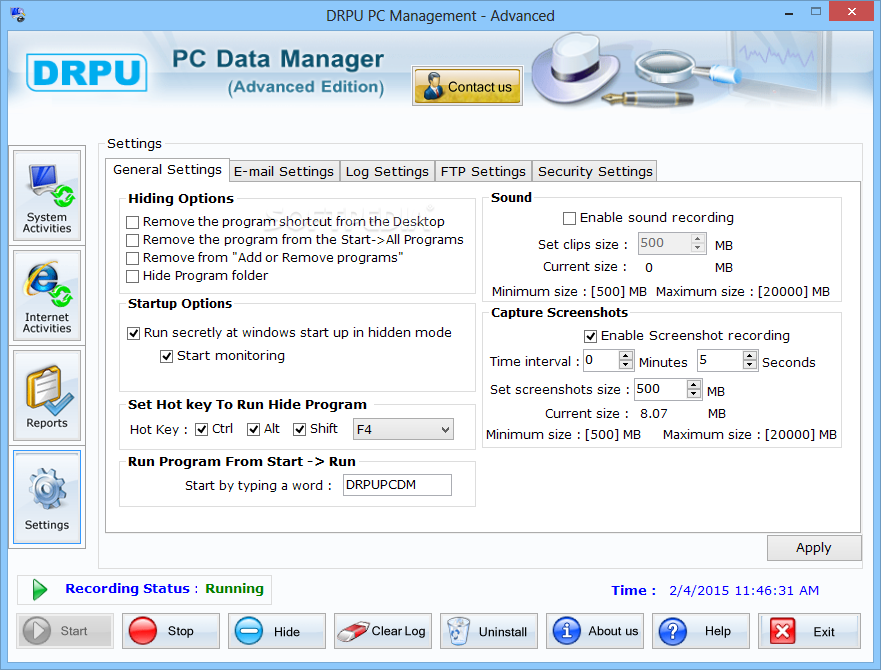Switch to E-mail Settings tab
The height and width of the screenshot is (670, 881).
pyautogui.click(x=284, y=171)
